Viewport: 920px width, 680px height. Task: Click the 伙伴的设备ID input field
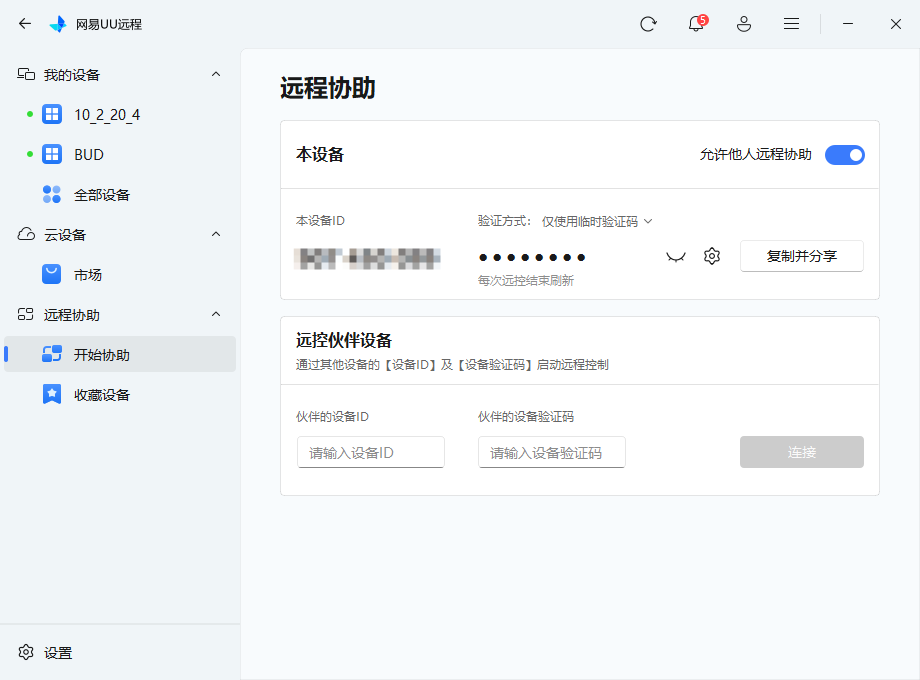tap(370, 452)
